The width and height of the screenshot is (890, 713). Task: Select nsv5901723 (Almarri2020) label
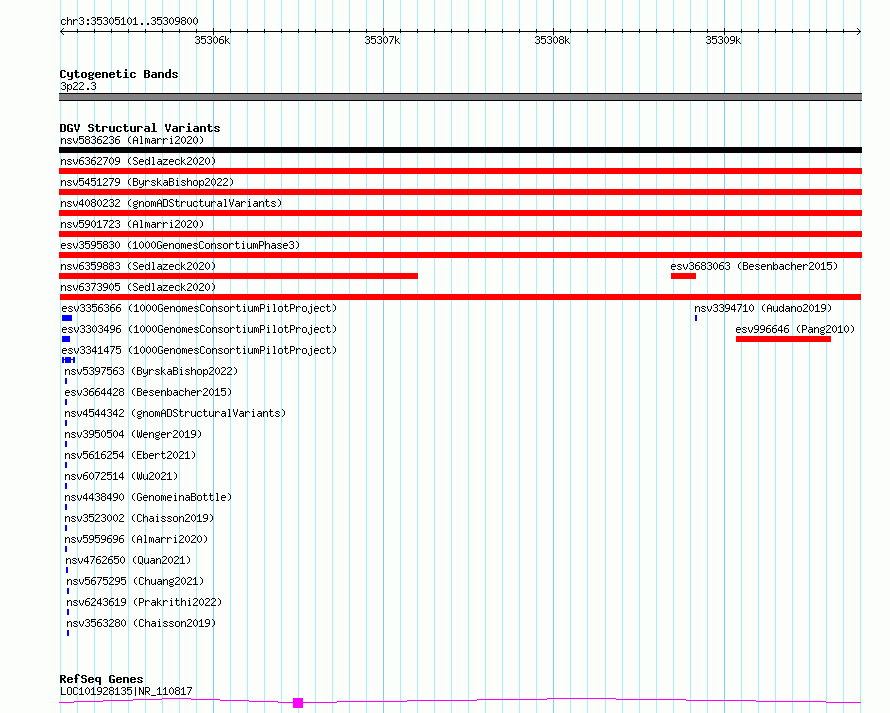tap(132, 224)
